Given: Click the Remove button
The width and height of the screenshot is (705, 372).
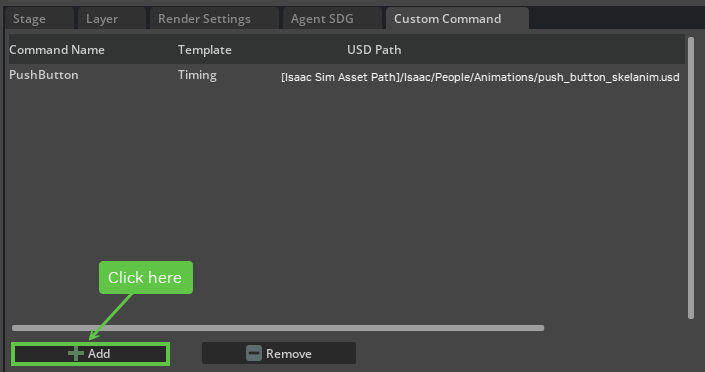Looking at the screenshot, I should [279, 354].
